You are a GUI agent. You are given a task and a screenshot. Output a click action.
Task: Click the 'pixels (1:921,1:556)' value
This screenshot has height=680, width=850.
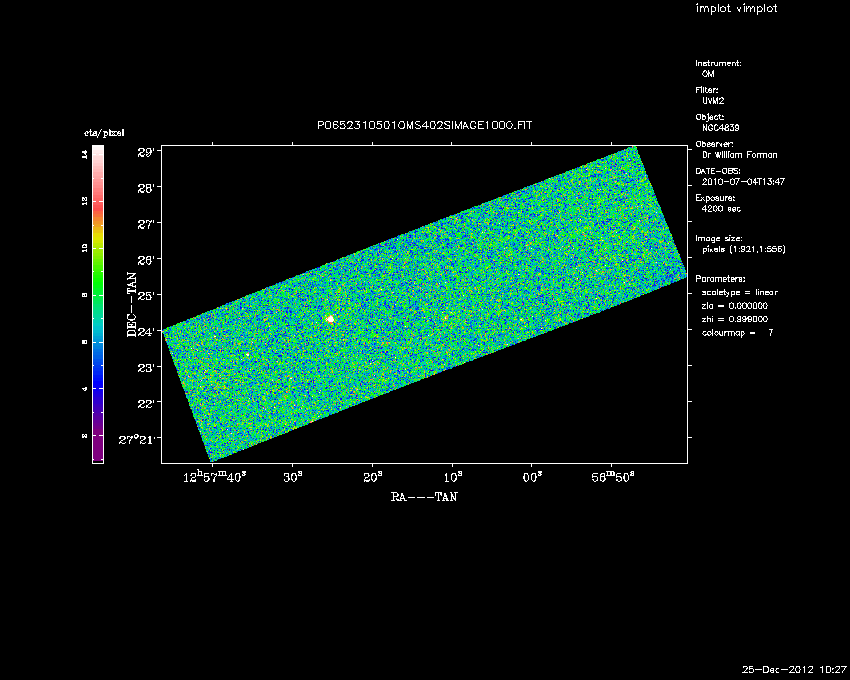[x=744, y=249]
